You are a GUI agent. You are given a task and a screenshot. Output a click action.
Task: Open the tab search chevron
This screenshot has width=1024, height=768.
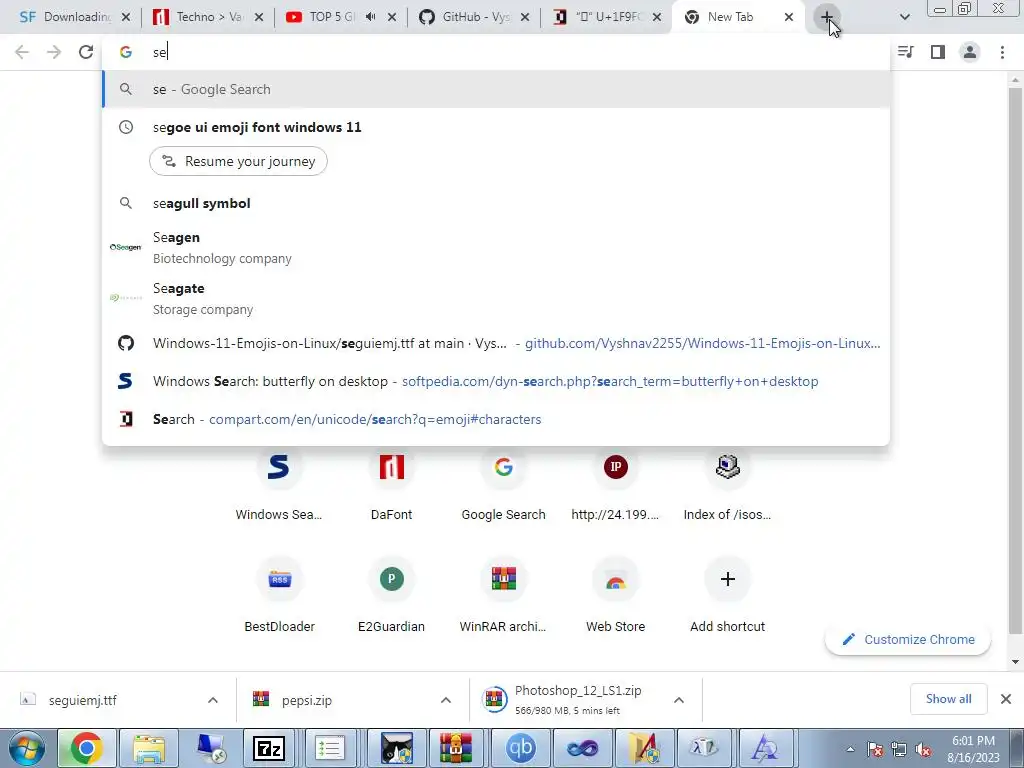point(904,17)
